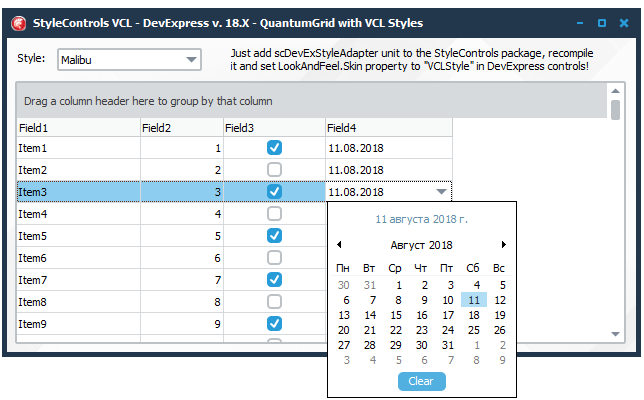The height and width of the screenshot is (400, 644).
Task: Click the scroll up arrow of grid
Action: 615,91
